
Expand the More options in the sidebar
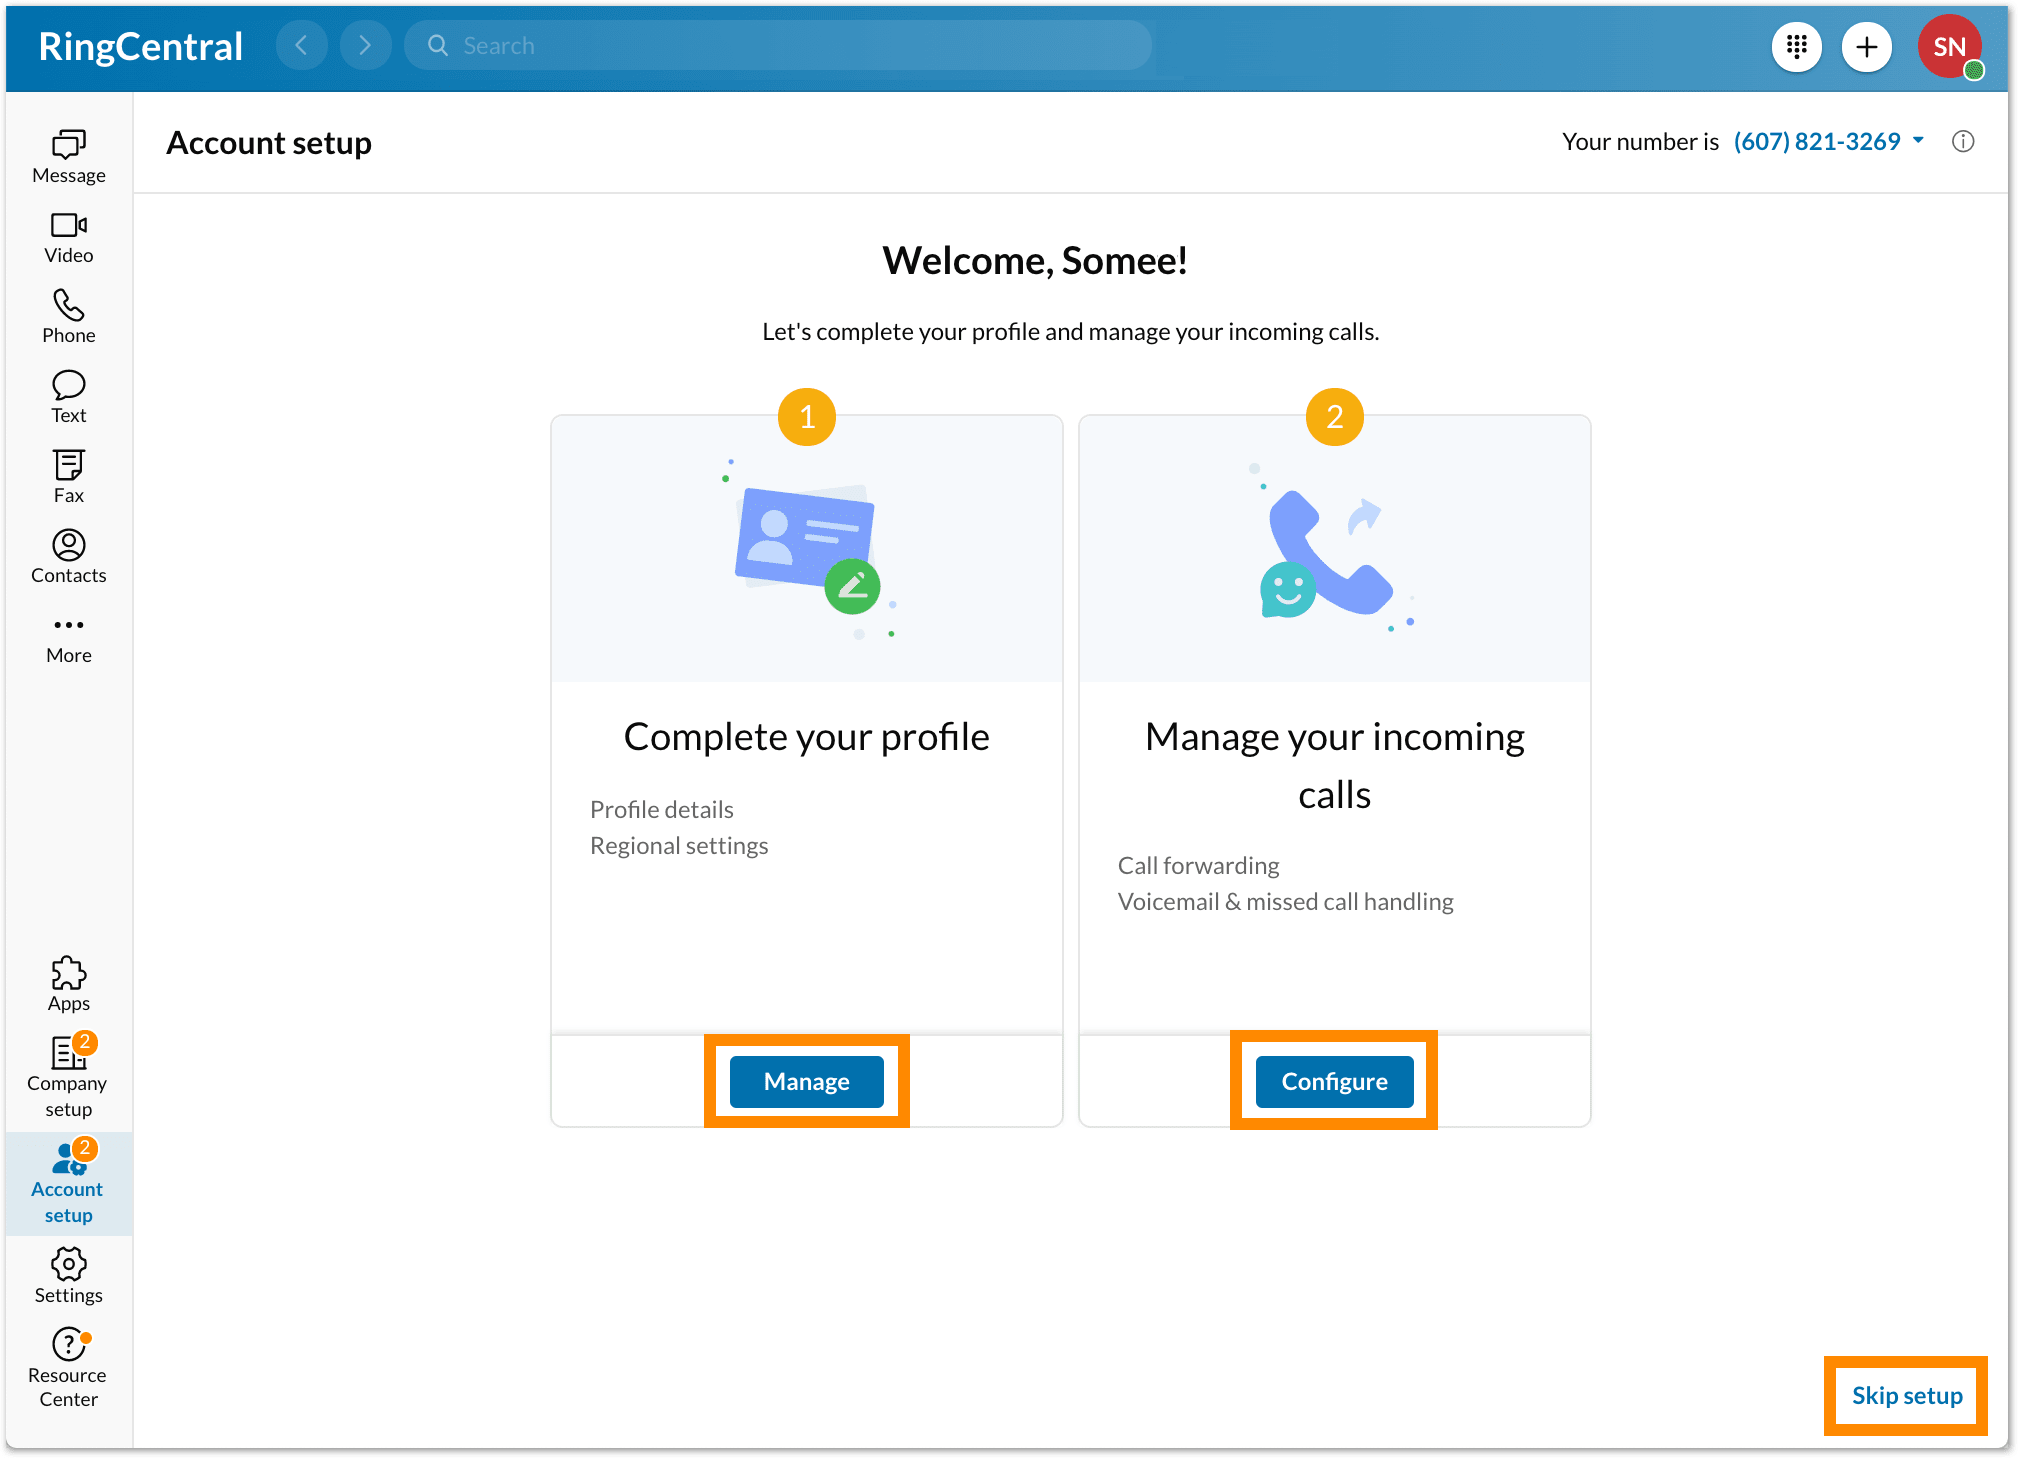point(67,635)
